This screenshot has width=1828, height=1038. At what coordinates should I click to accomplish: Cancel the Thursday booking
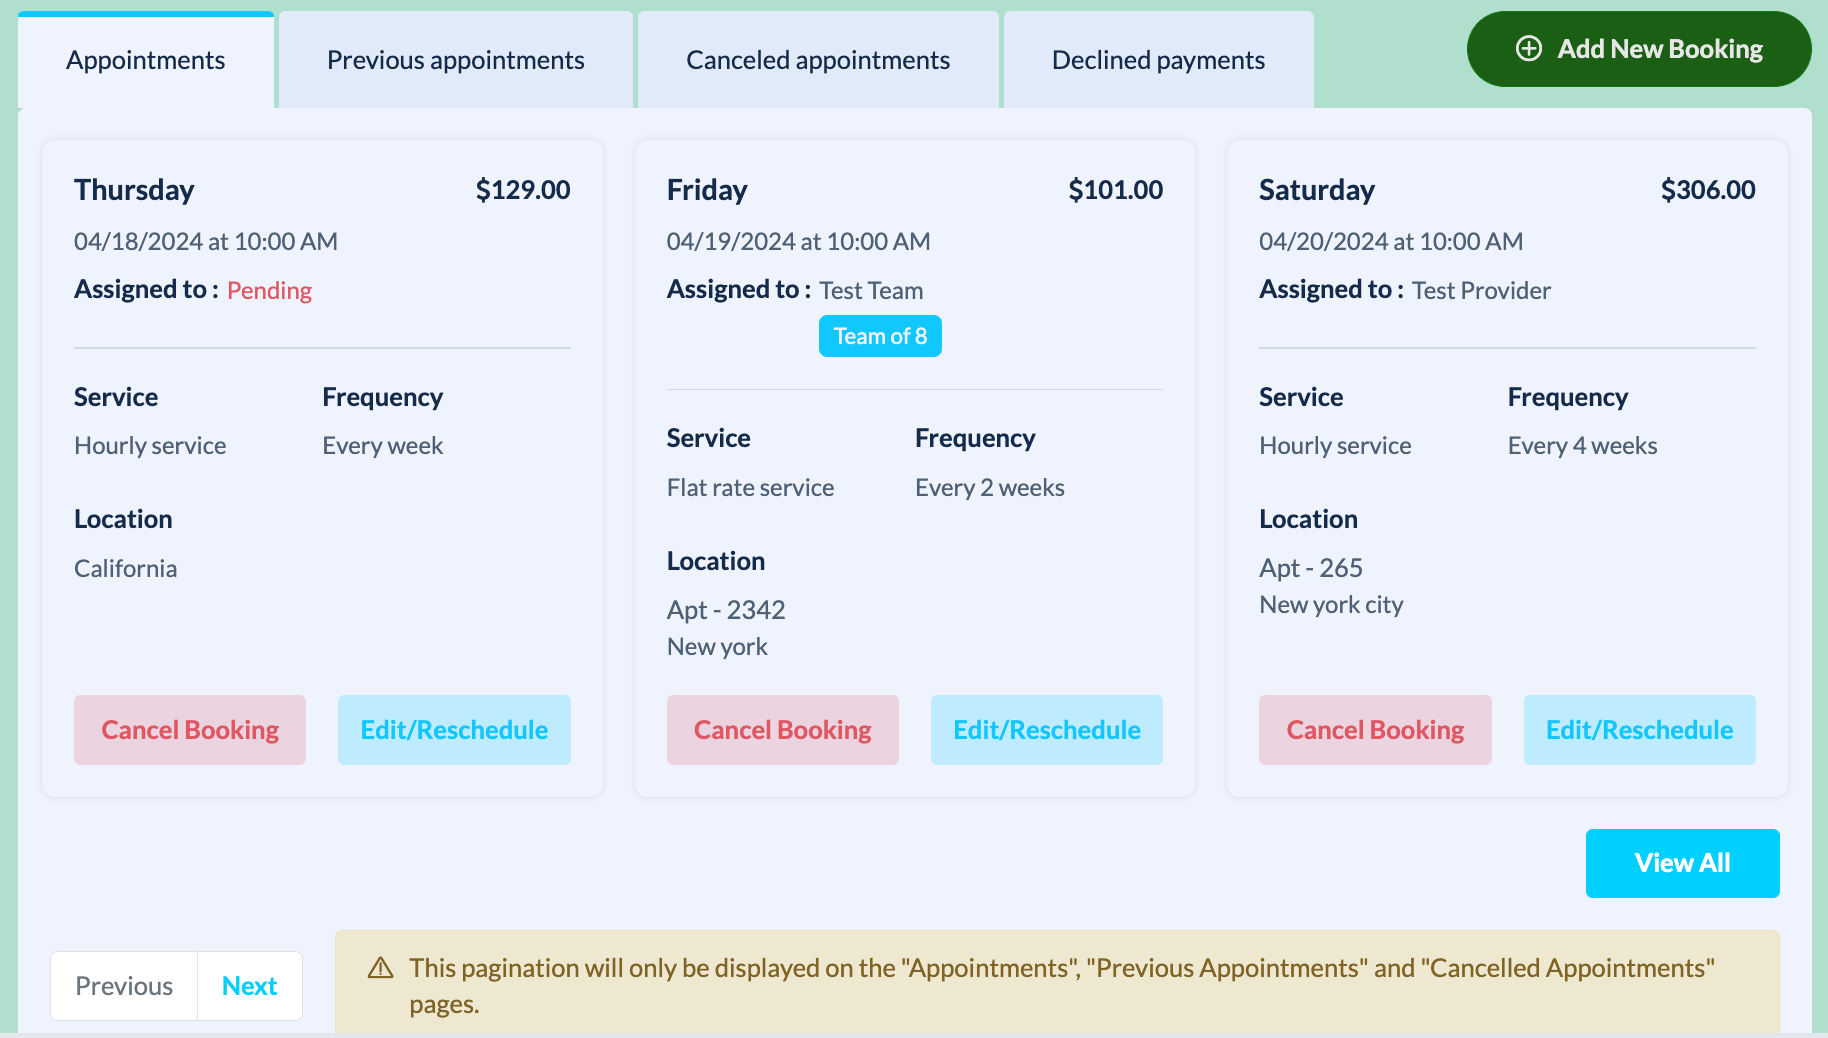[190, 730]
